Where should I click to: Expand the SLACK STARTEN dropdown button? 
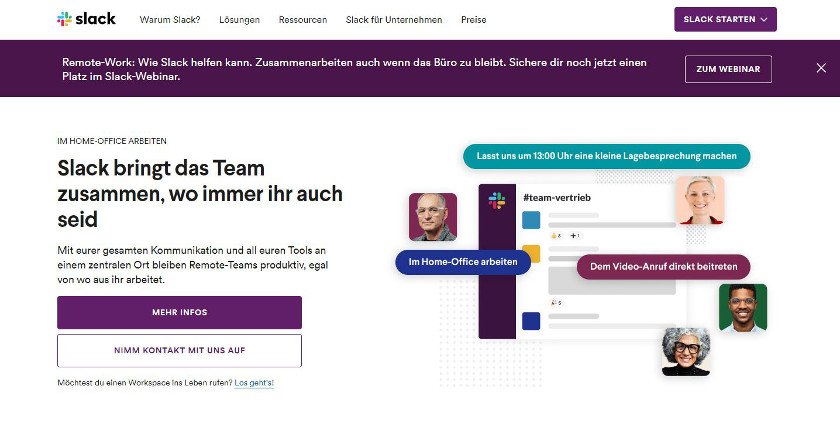click(725, 19)
